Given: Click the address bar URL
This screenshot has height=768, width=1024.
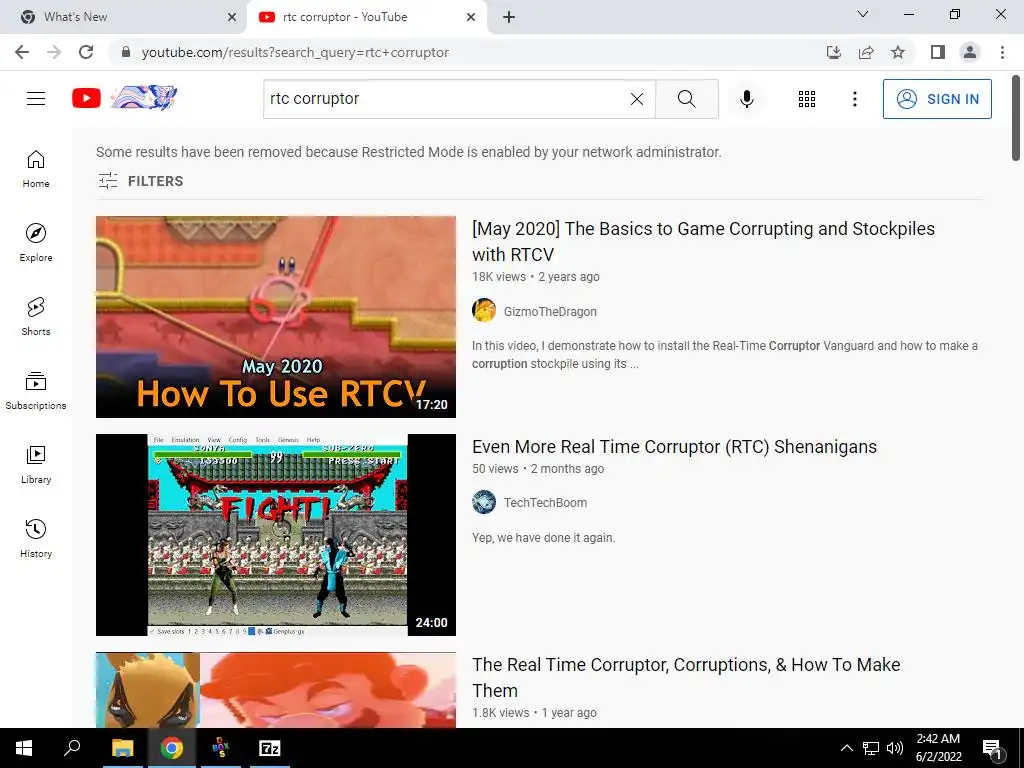Looking at the screenshot, I should click(x=295, y=52).
